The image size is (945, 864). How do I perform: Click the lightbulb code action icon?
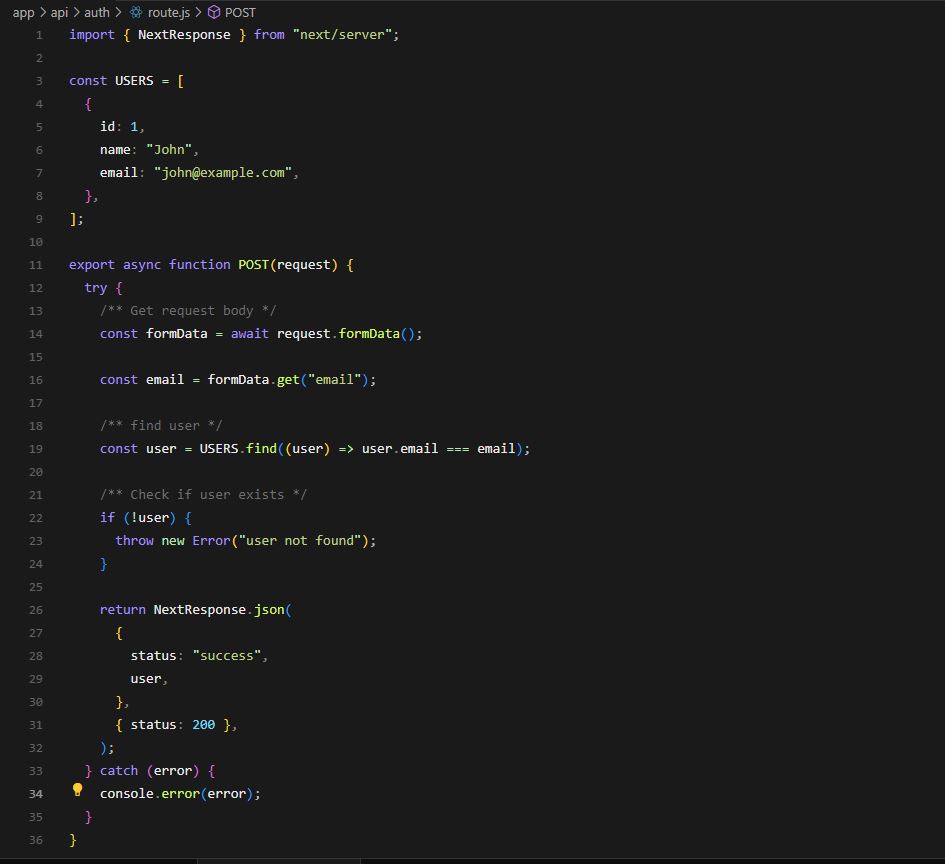(77, 790)
